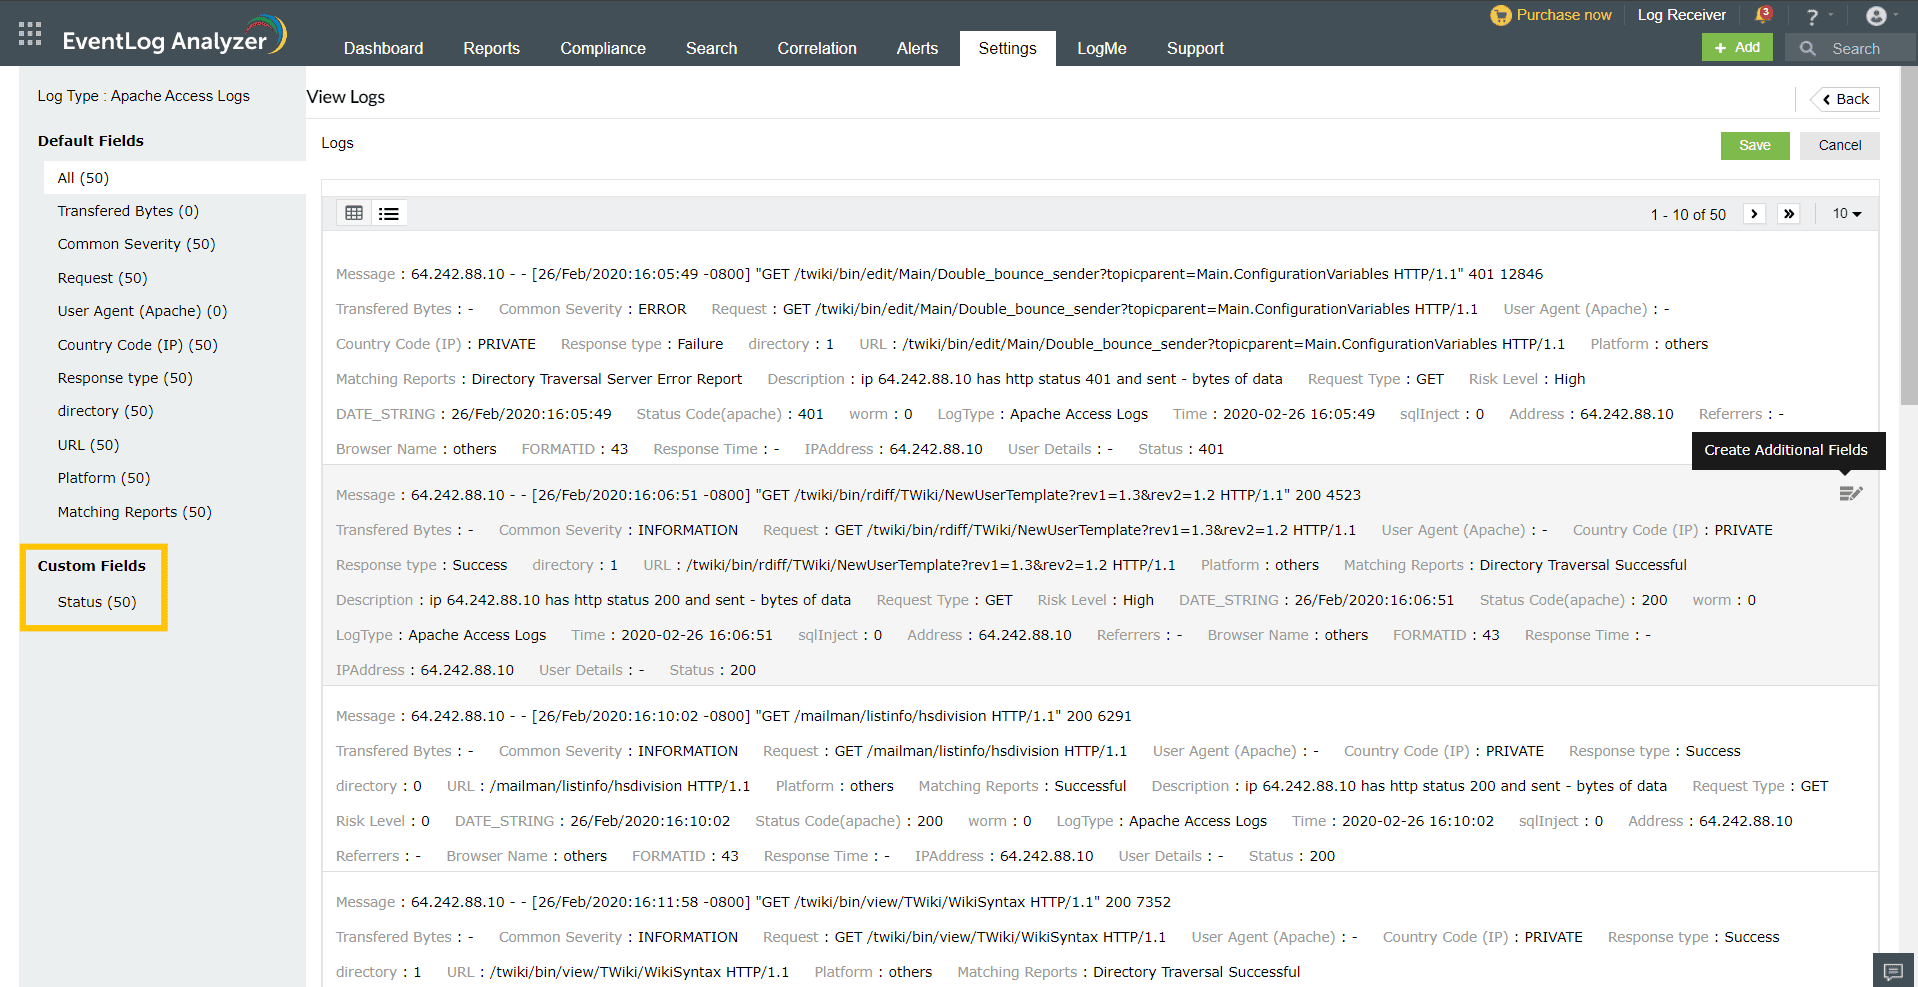Click the log Message for mailman/listinfo/hsdivision
The image size is (1918, 987).
733,716
